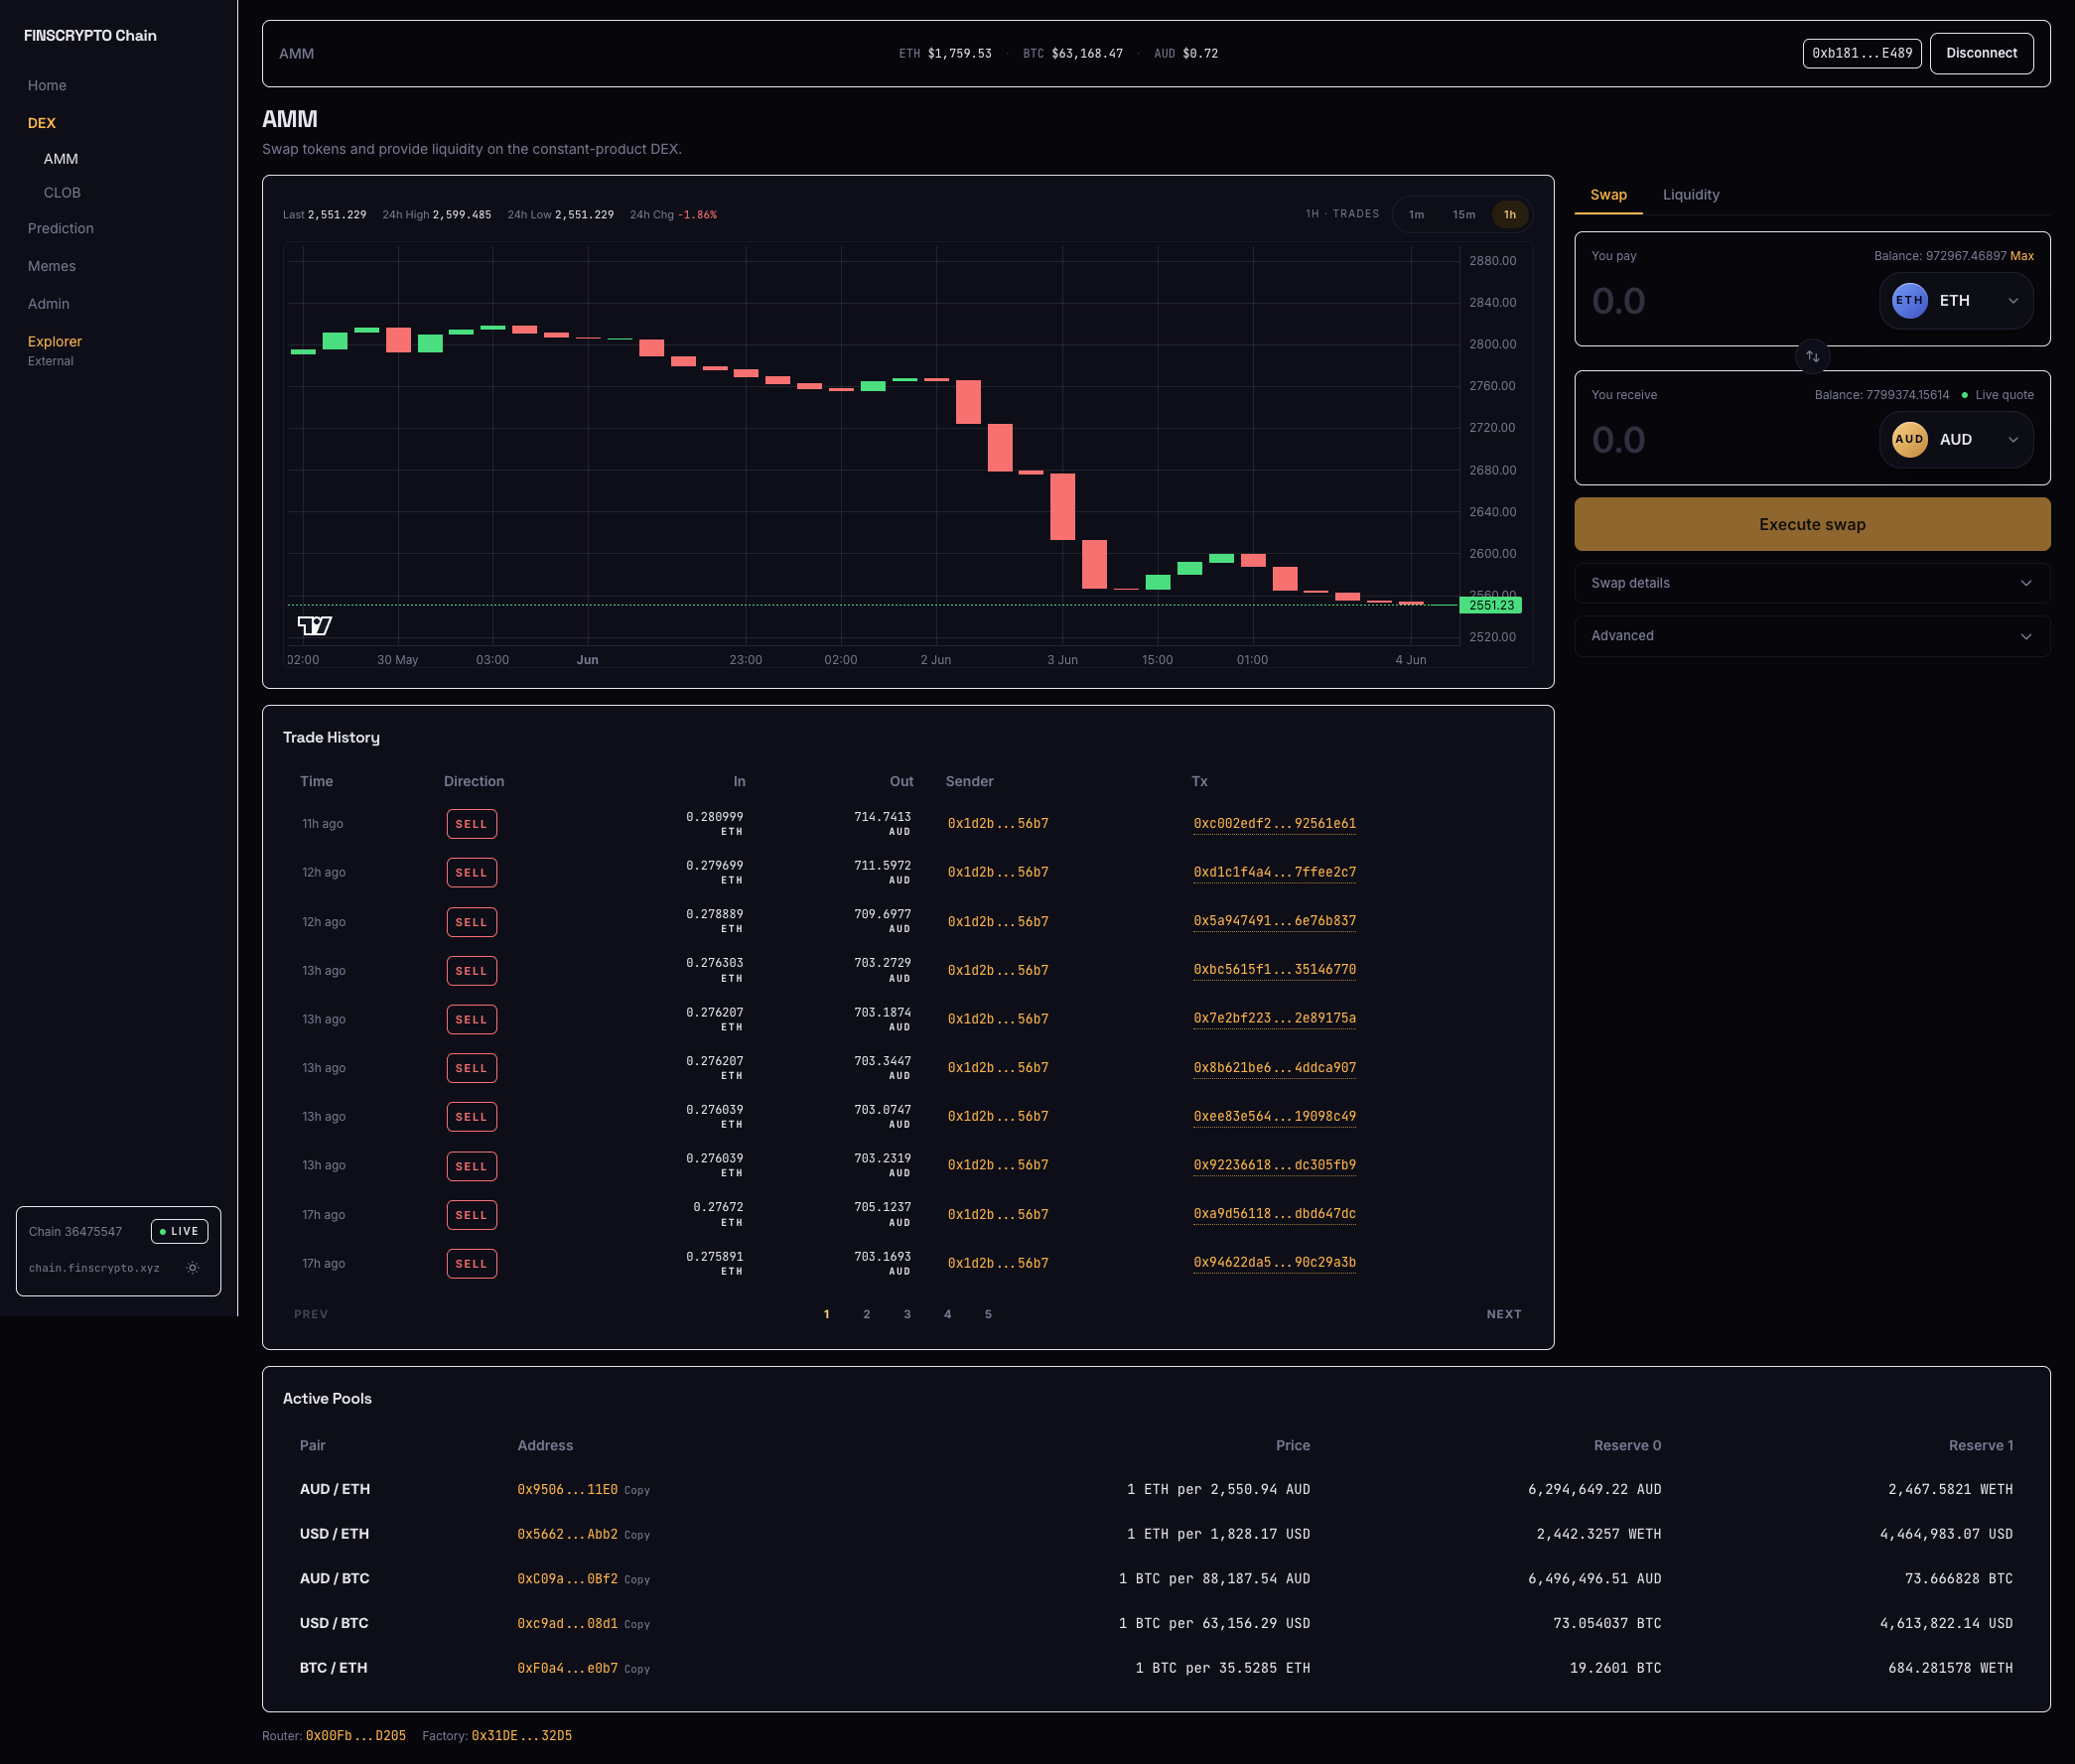This screenshot has height=1764, width=2075.
Task: Expand the Advanced section
Action: 1811,636
